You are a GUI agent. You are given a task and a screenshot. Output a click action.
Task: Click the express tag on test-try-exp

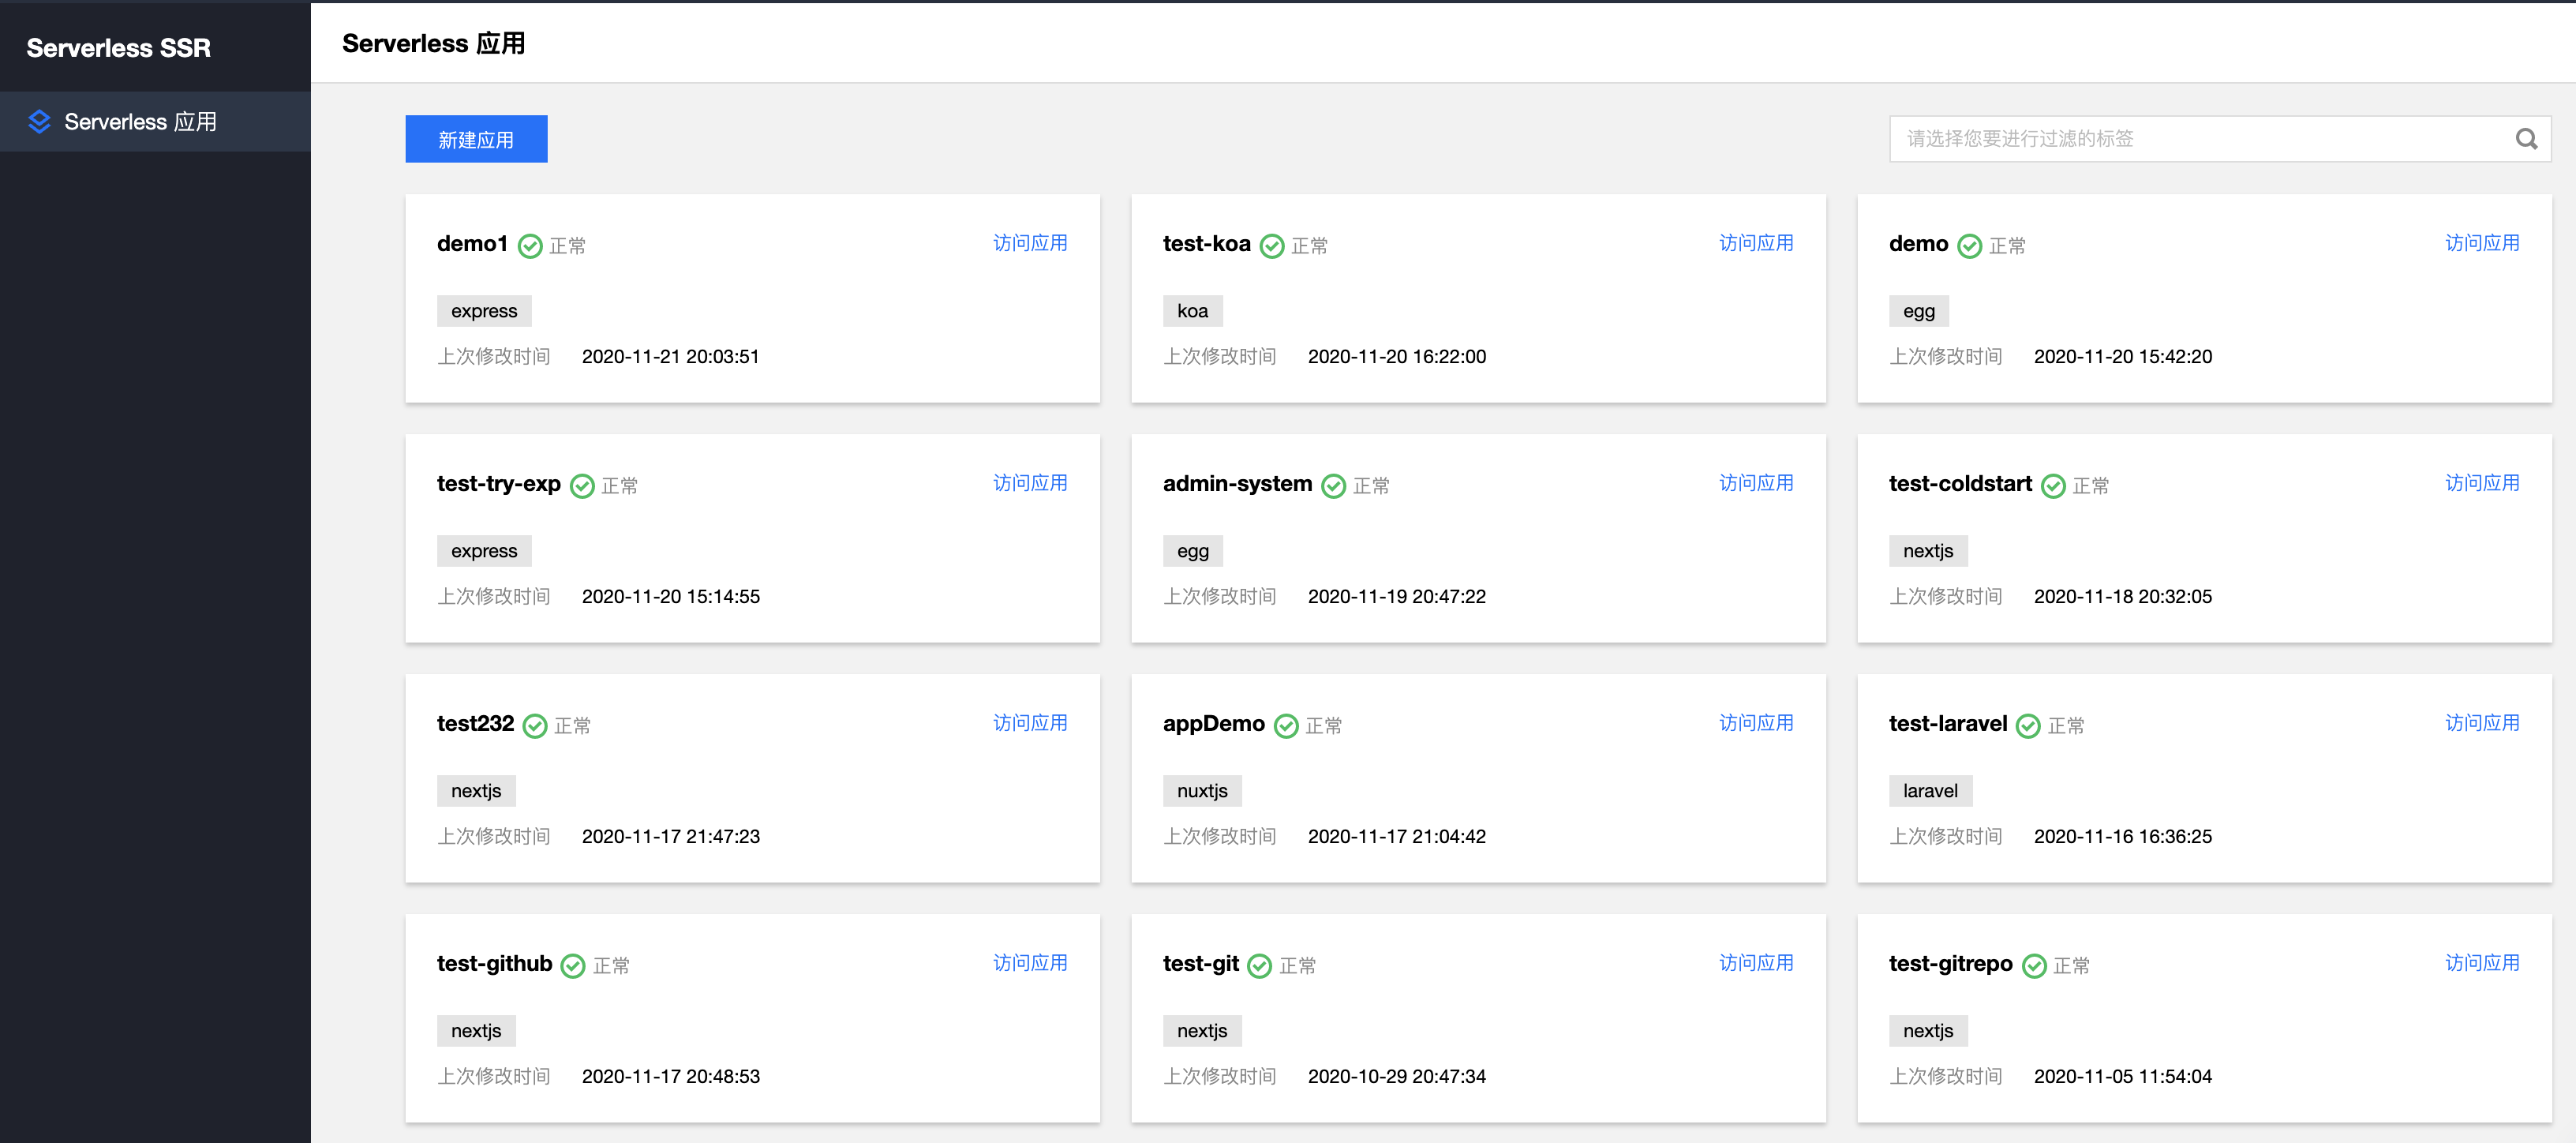click(x=484, y=551)
